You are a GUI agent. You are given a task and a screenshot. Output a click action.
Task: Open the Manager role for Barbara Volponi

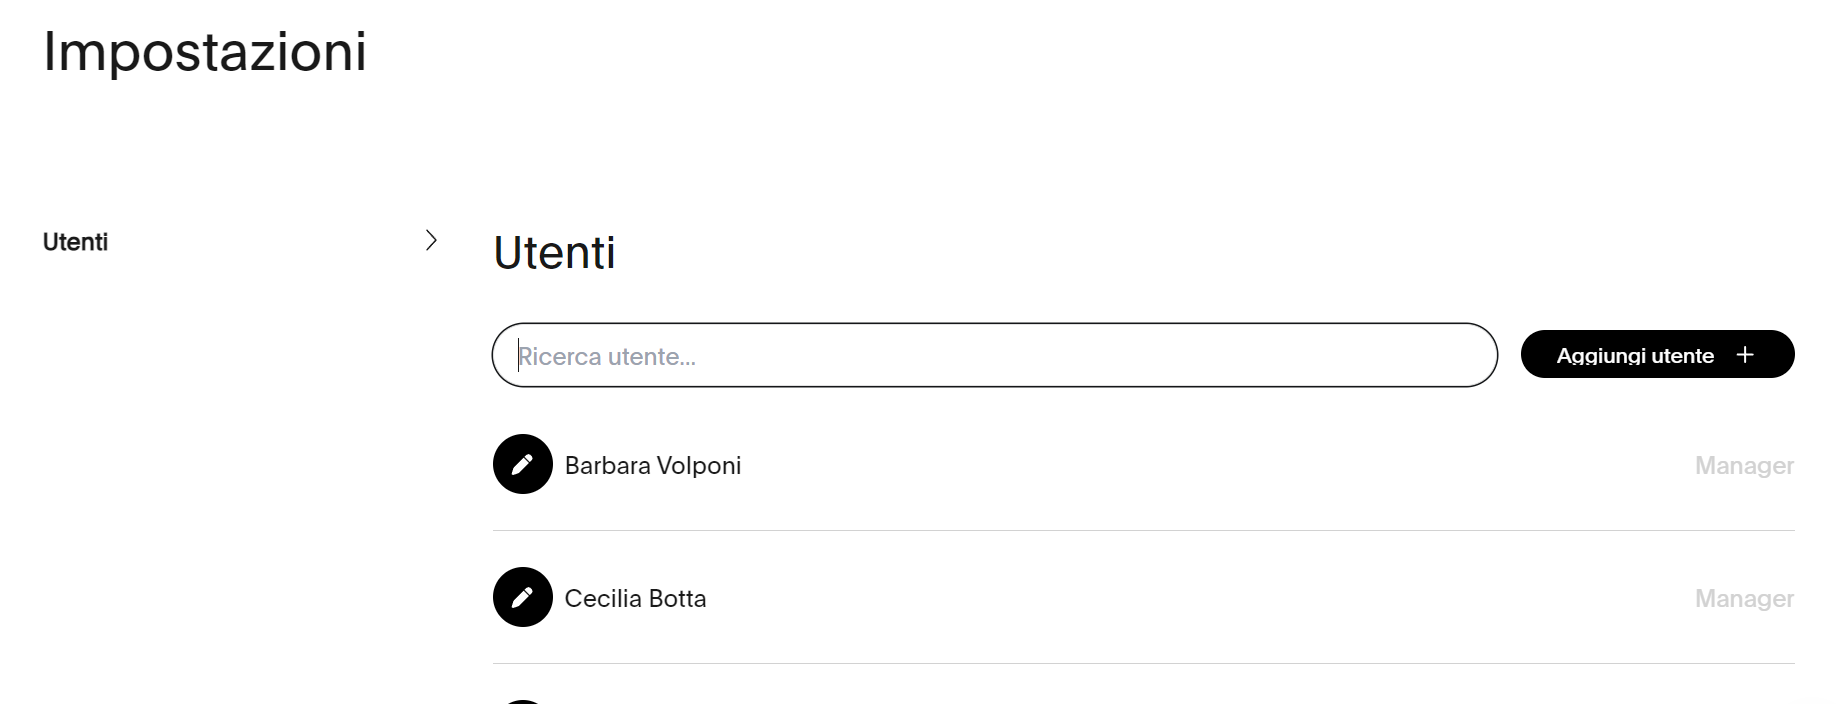[1744, 465]
